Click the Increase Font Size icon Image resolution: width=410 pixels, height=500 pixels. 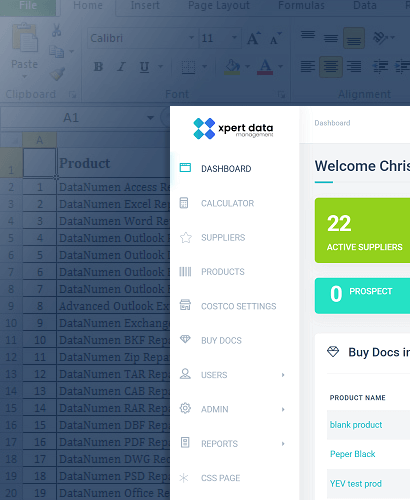coord(253,38)
